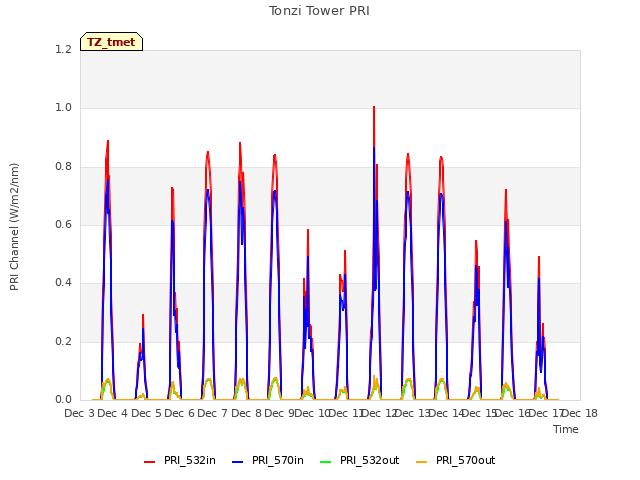Click the PRI Channel (W/m2/nm) axis label
Viewport: 640px width, 480px height.
14,227
